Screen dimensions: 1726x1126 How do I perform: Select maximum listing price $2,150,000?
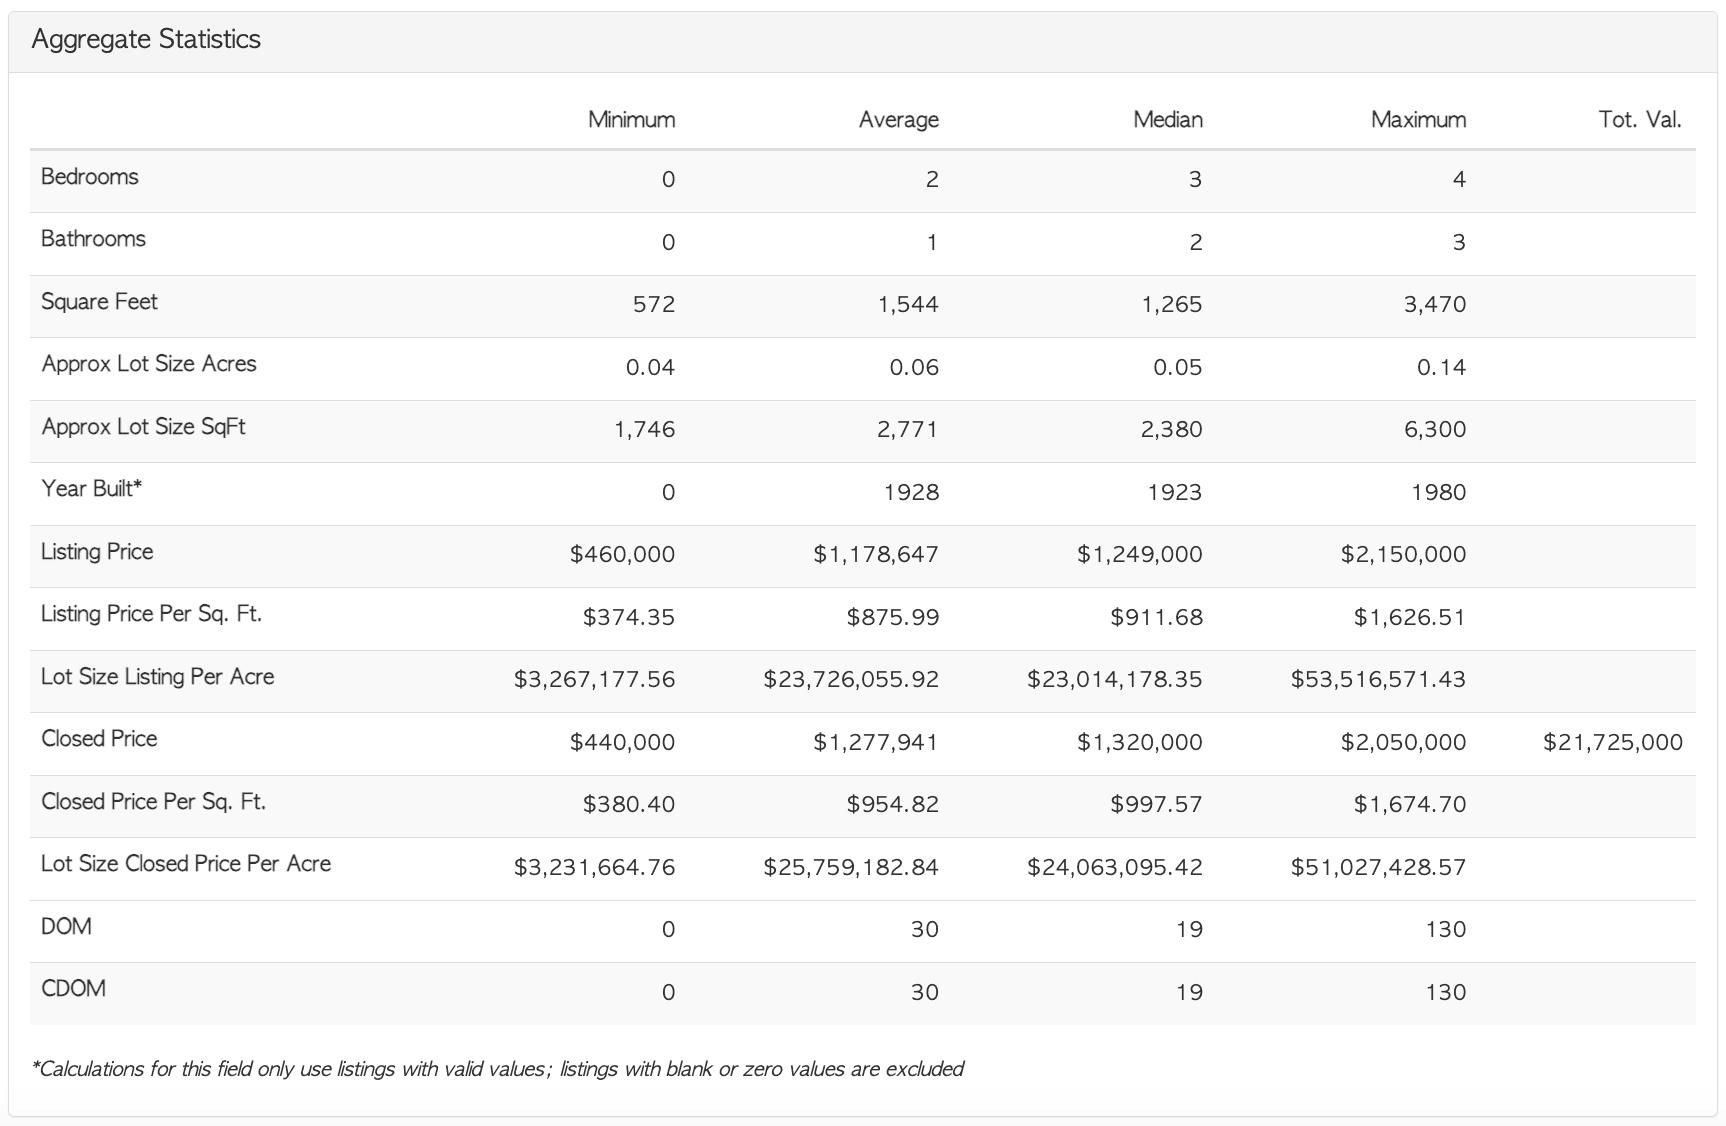[1404, 554]
